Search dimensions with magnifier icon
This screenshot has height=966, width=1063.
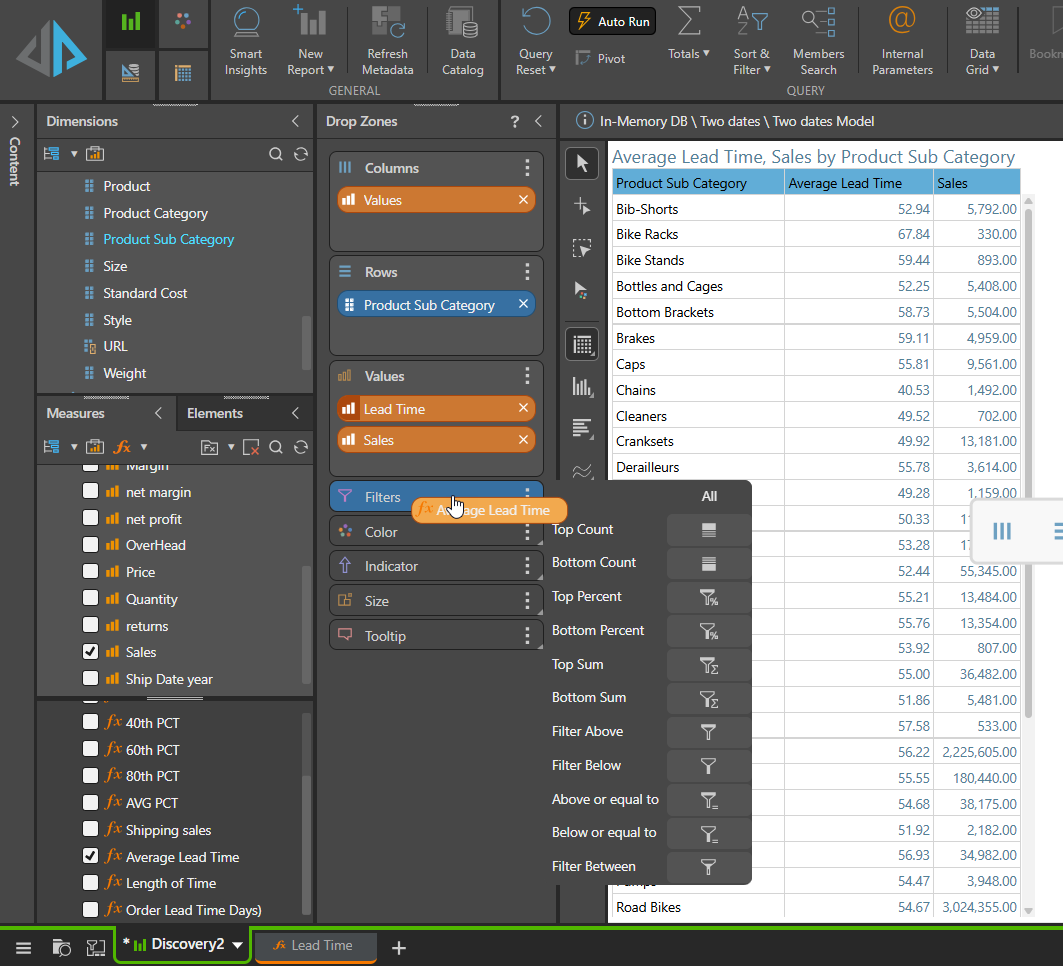click(275, 155)
